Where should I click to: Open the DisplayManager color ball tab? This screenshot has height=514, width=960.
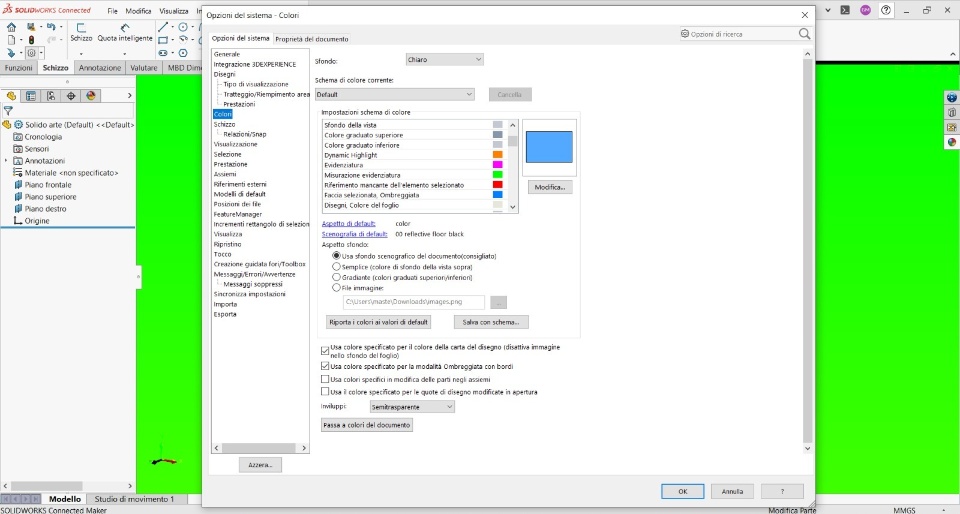point(91,95)
